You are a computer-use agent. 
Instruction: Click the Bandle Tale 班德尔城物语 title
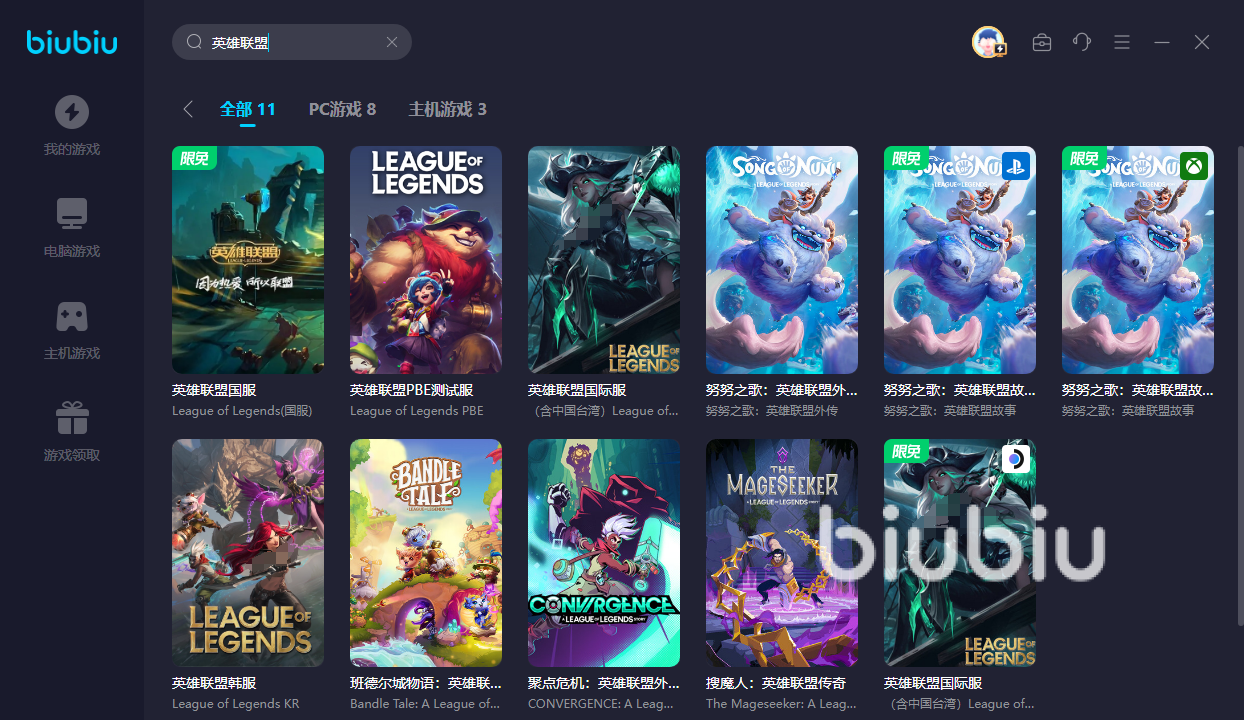click(x=425, y=683)
